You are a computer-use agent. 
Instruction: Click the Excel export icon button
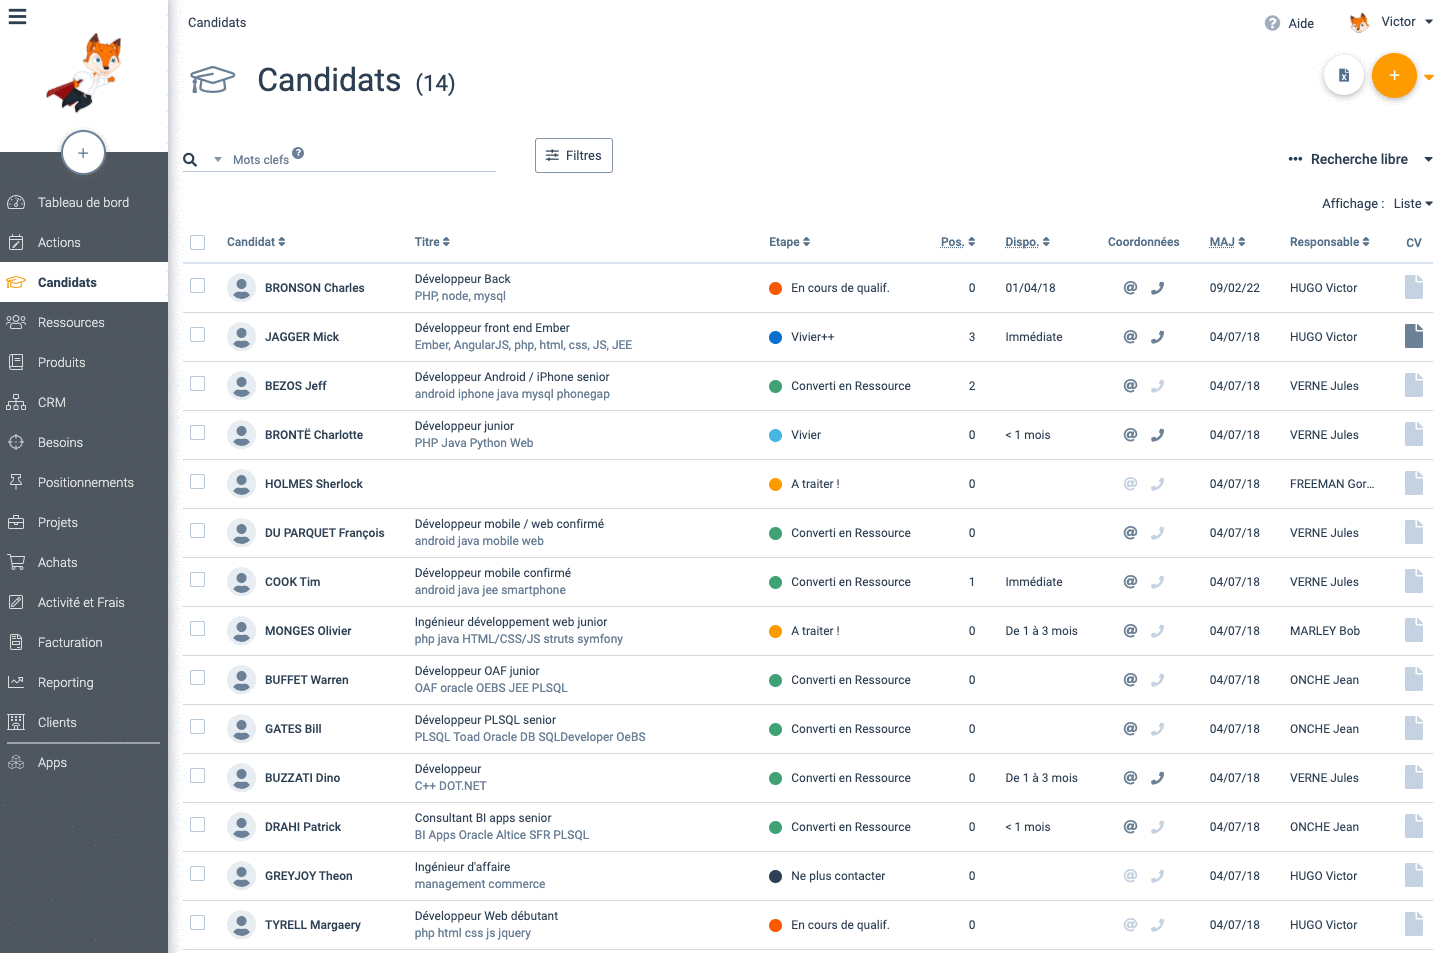(x=1343, y=76)
